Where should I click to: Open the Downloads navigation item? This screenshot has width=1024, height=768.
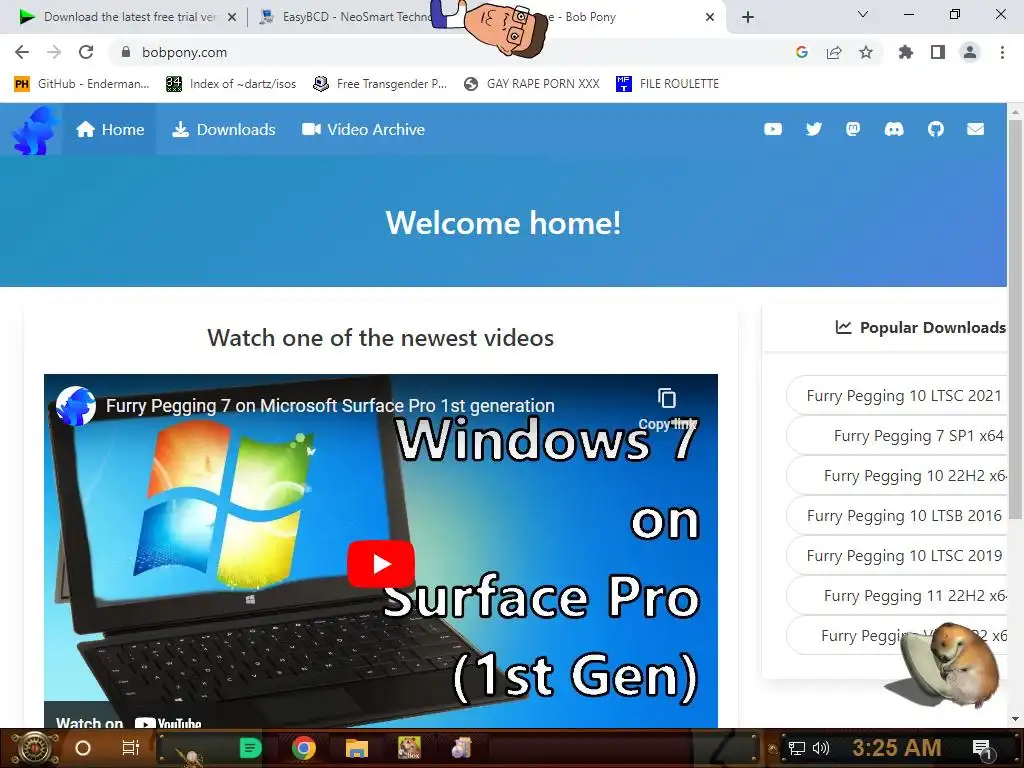(223, 129)
